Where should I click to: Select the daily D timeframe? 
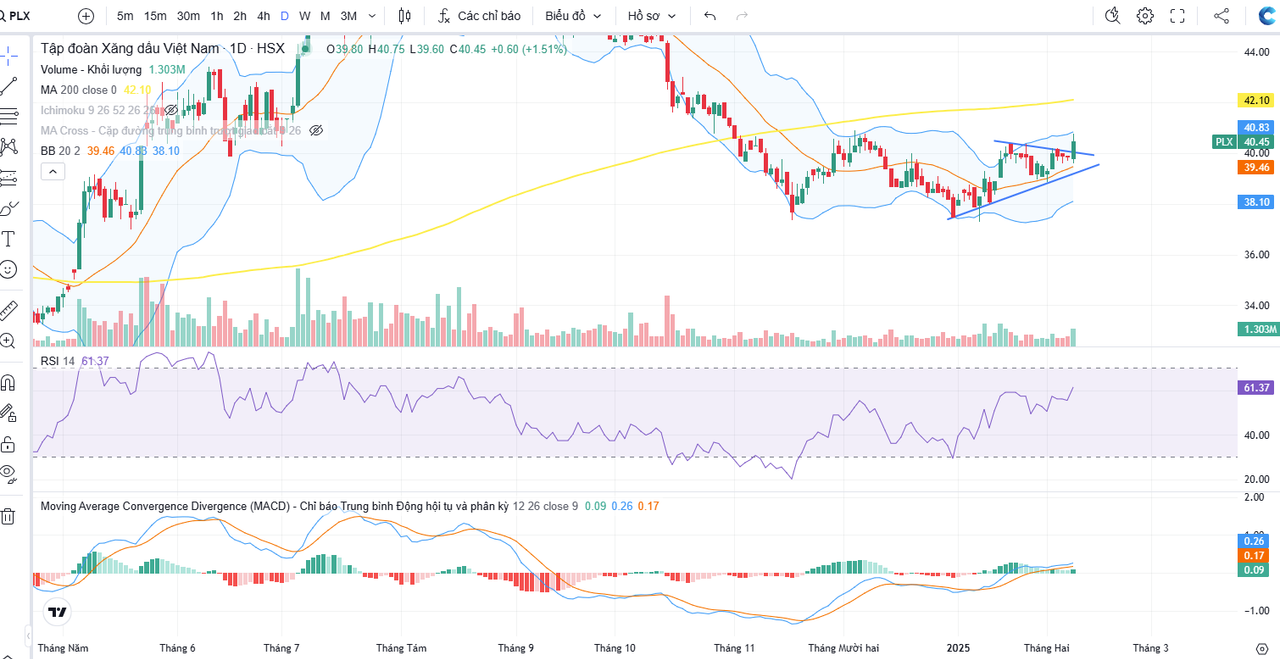pos(285,16)
